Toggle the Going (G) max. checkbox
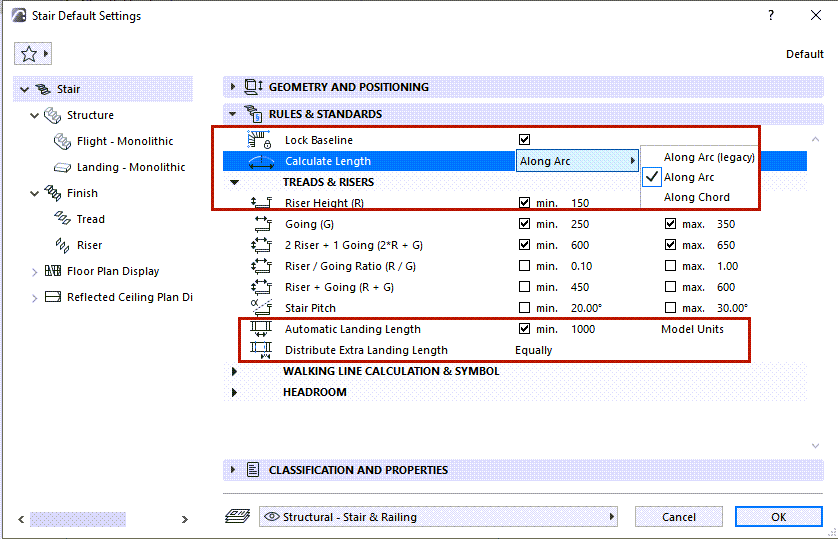 pos(670,224)
